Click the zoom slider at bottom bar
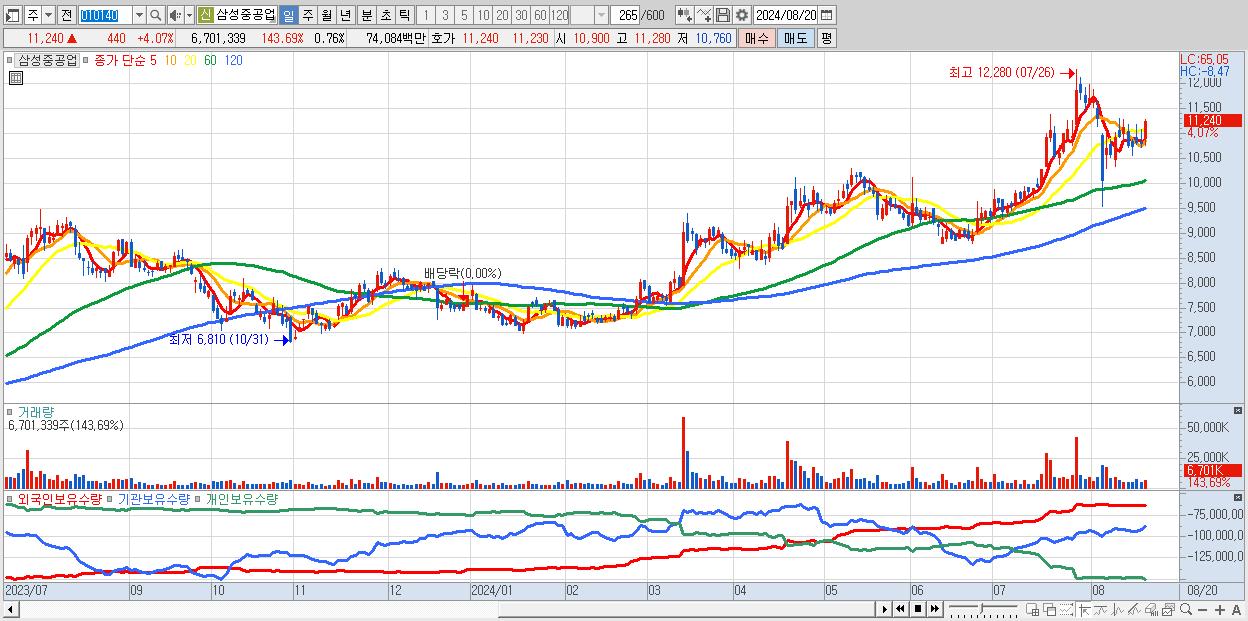The image size is (1248, 621). pyautogui.click(x=983, y=609)
